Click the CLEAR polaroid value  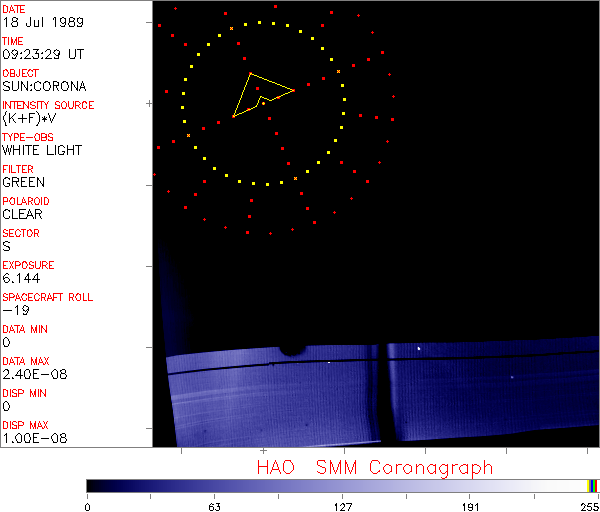point(23,214)
